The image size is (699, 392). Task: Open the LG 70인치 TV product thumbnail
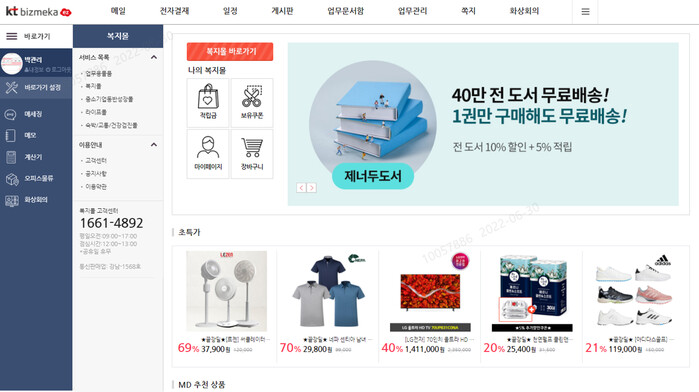click(430, 292)
